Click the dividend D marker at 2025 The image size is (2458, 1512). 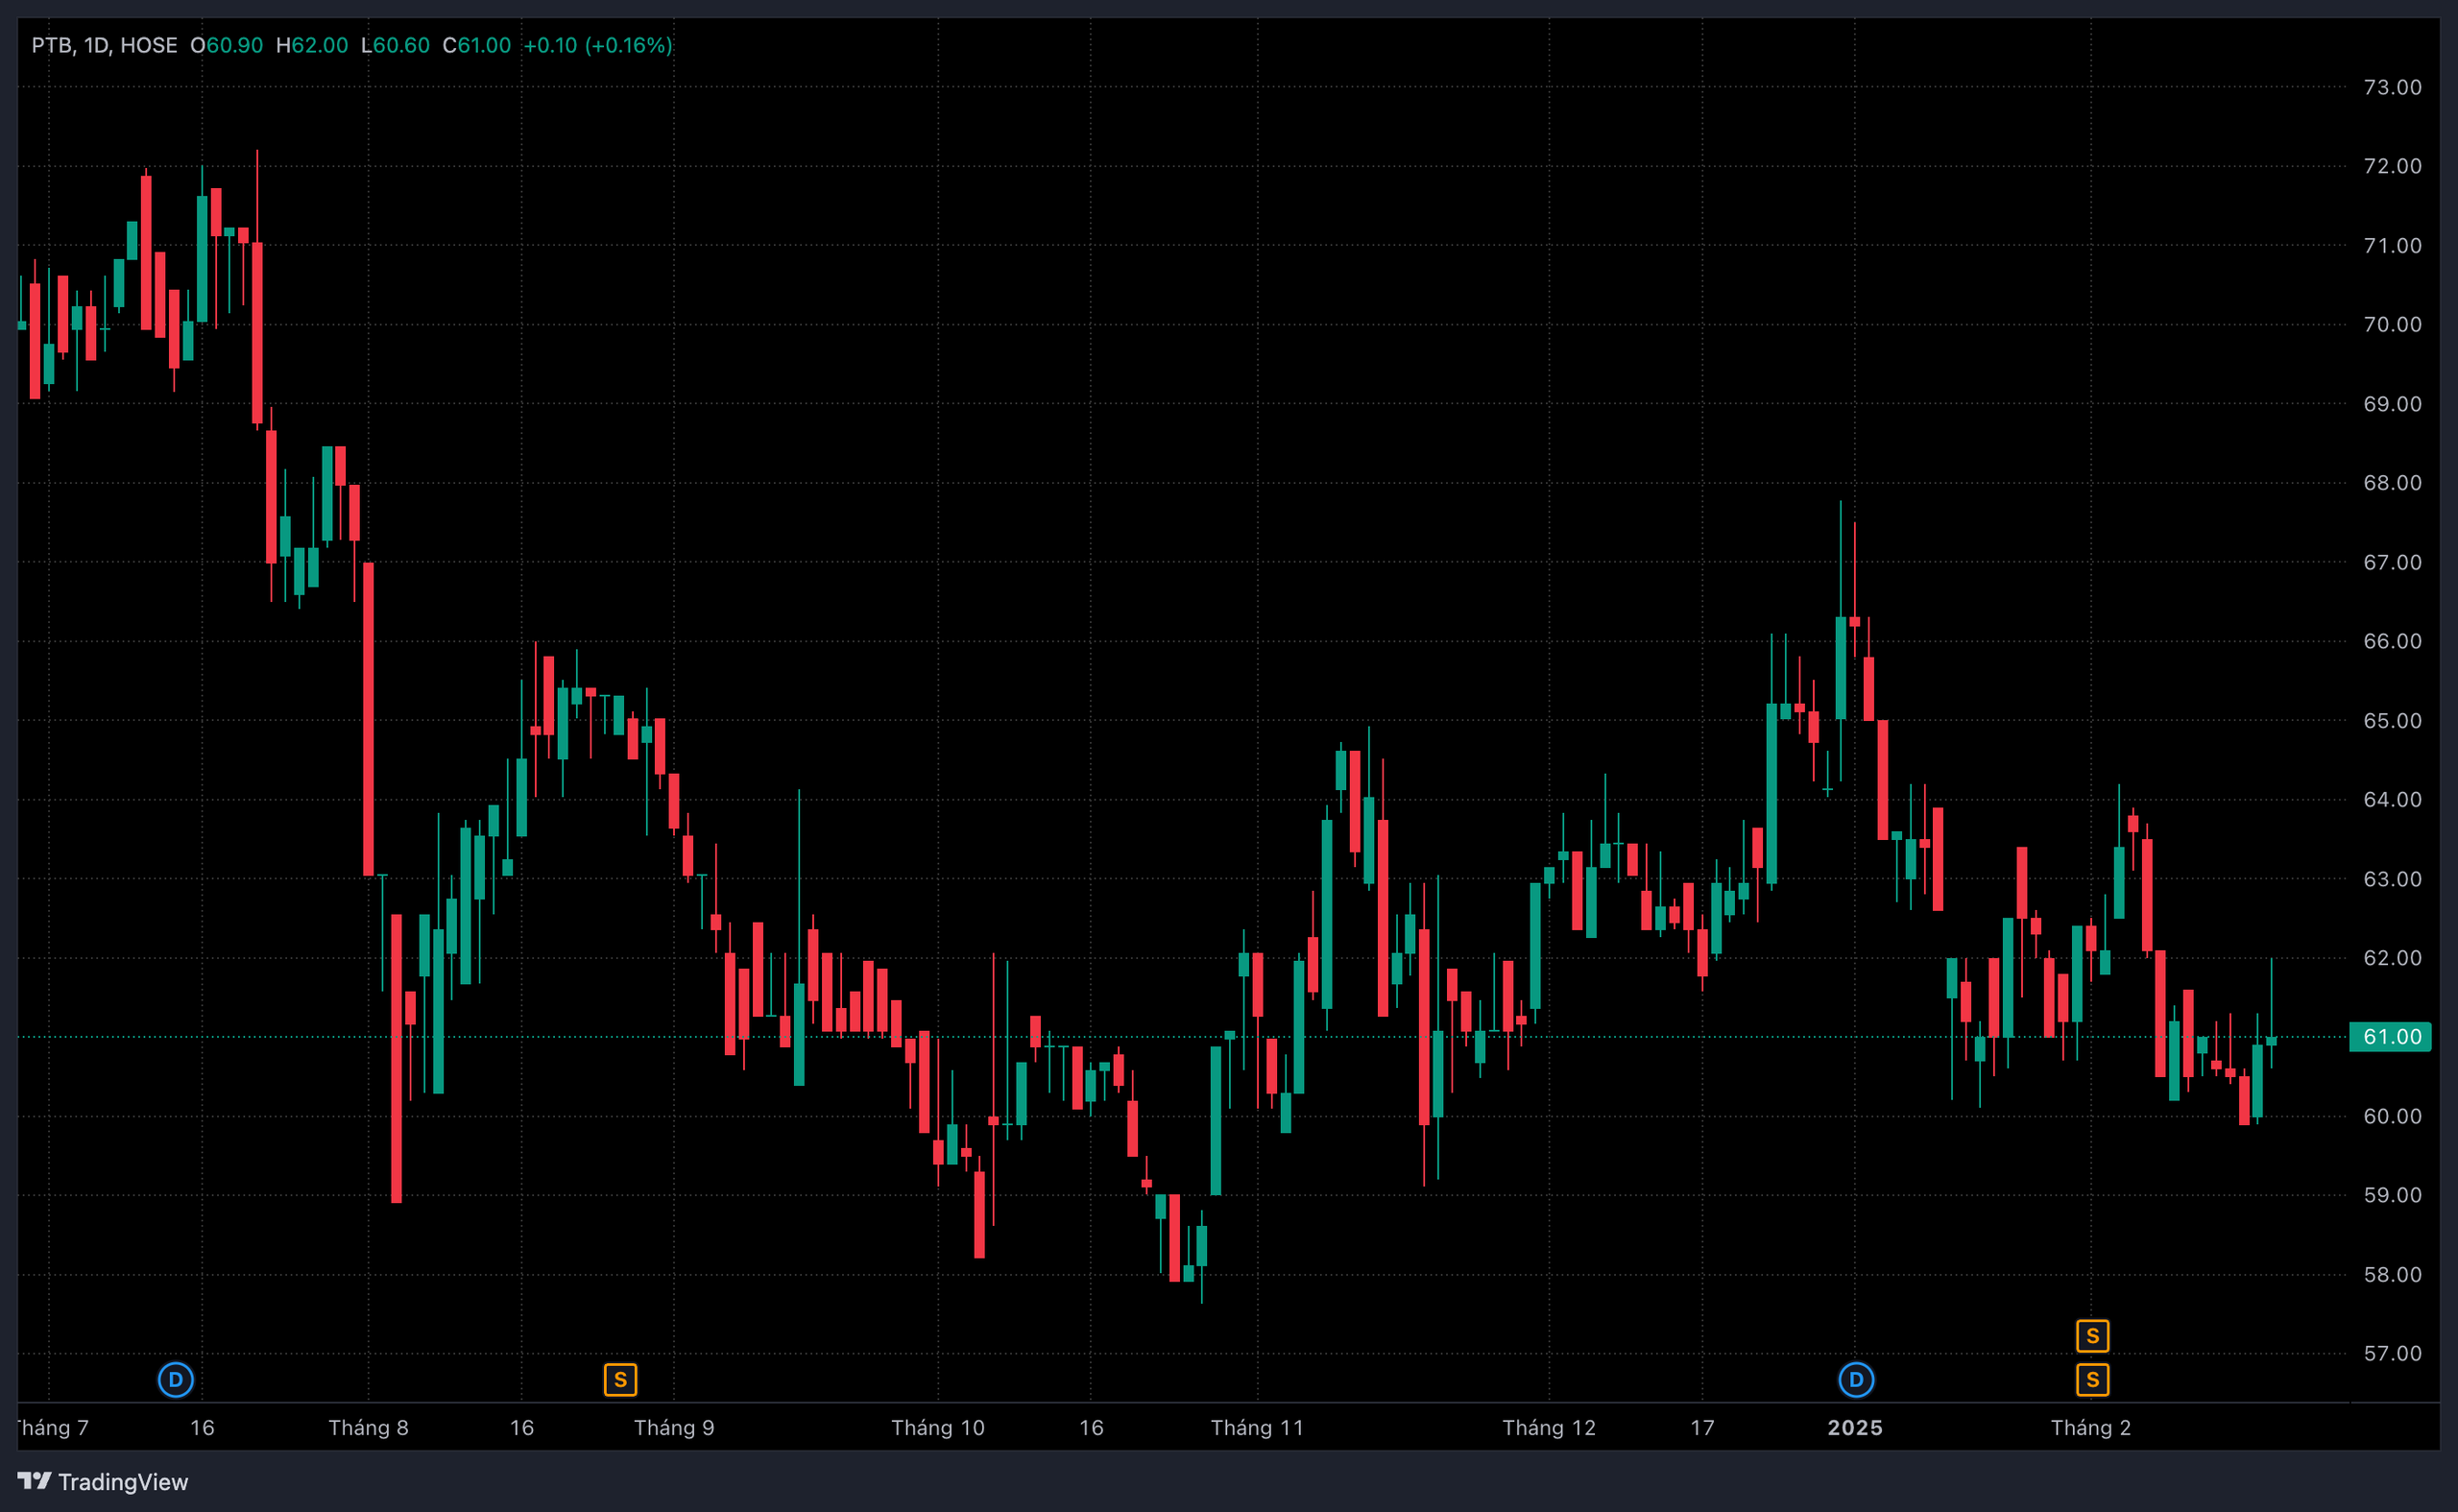tap(1856, 1380)
